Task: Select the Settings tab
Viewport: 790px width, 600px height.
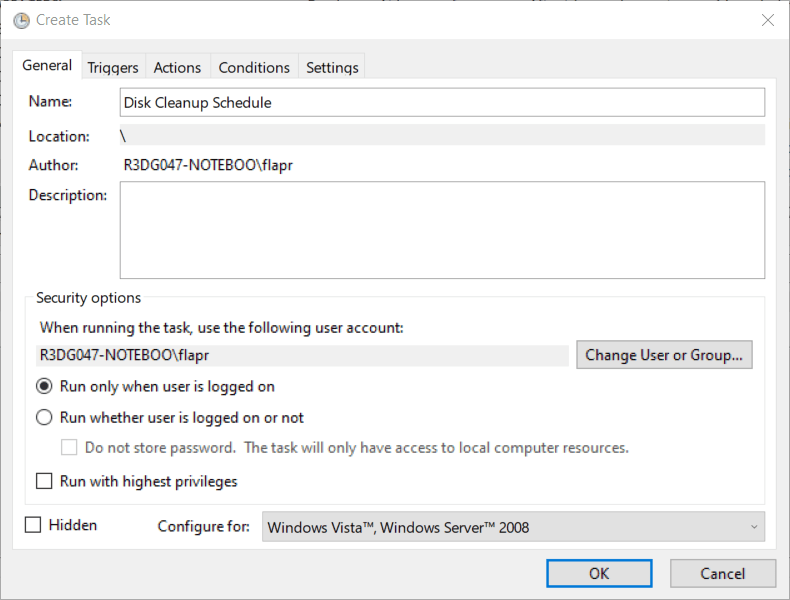Action: point(332,67)
